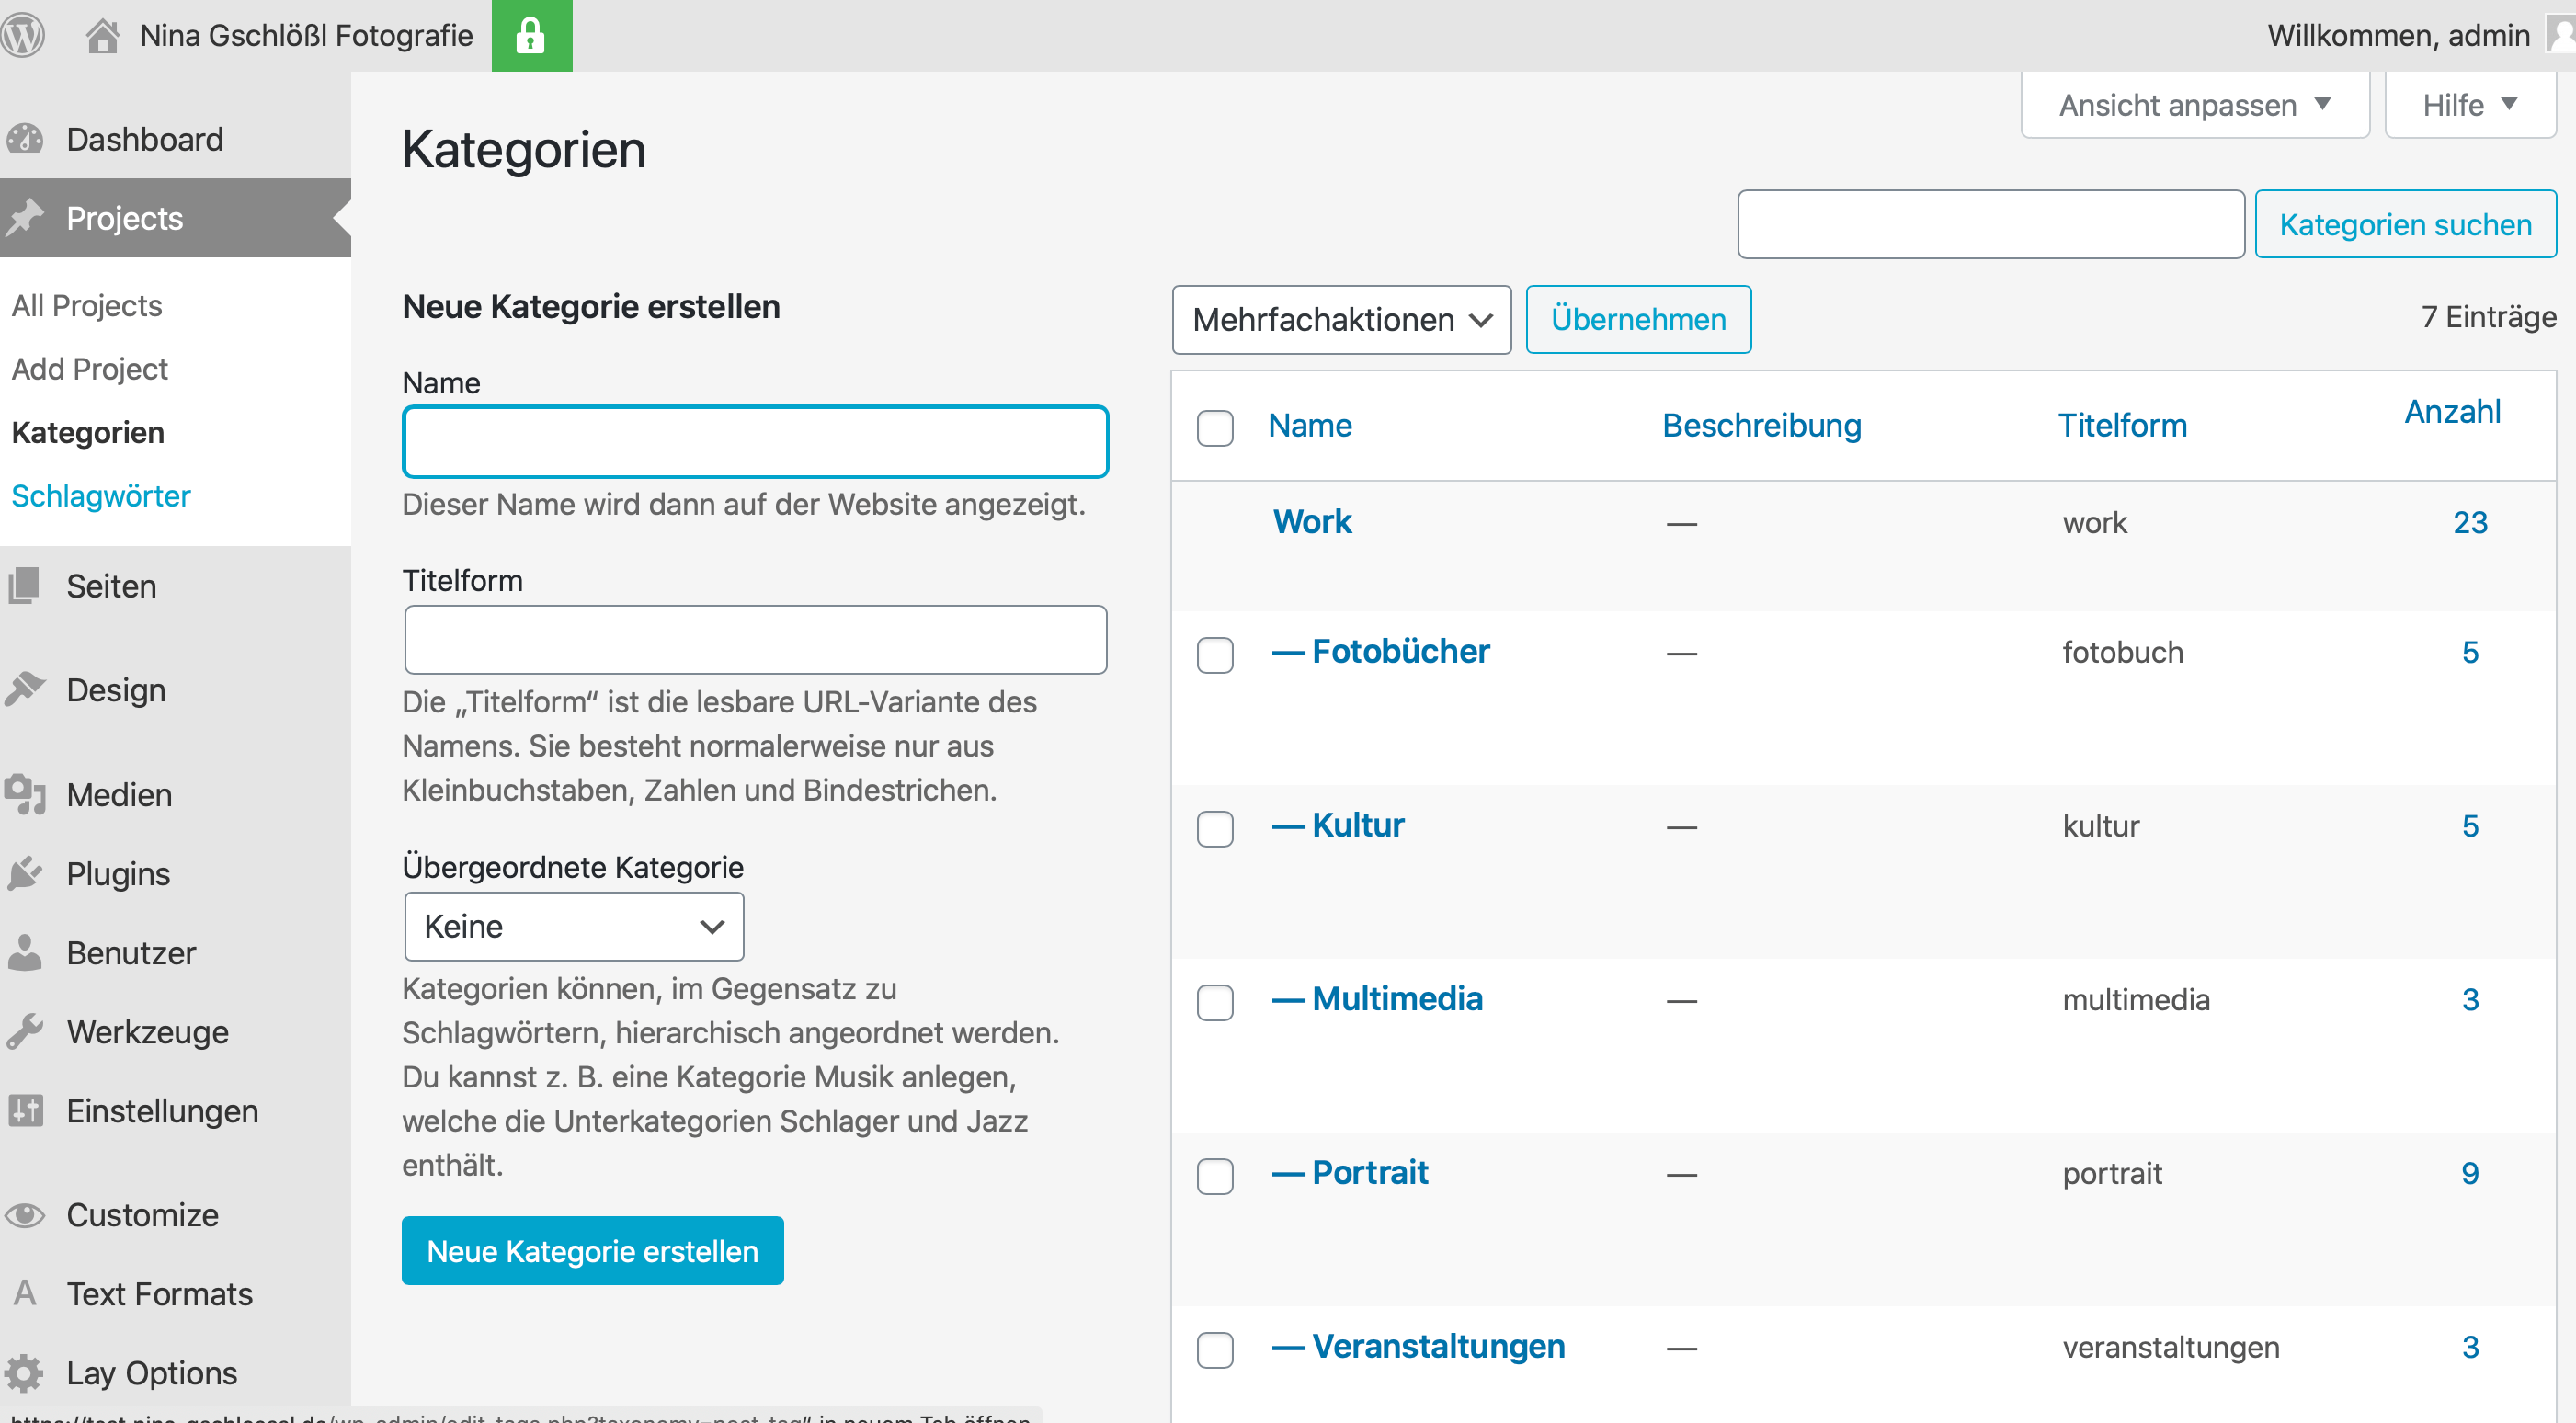Click the green padlock icon
This screenshot has width=2576, height=1423.
point(531,35)
